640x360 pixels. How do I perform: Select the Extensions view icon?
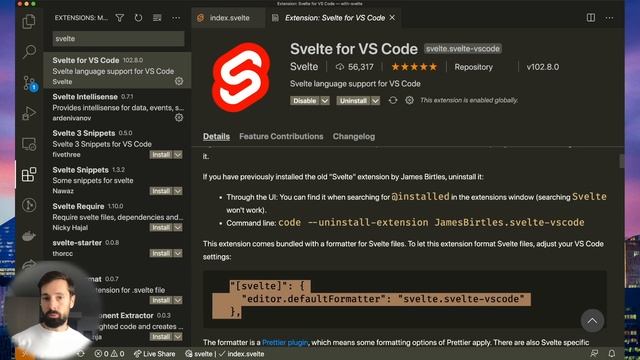[x=29, y=175]
